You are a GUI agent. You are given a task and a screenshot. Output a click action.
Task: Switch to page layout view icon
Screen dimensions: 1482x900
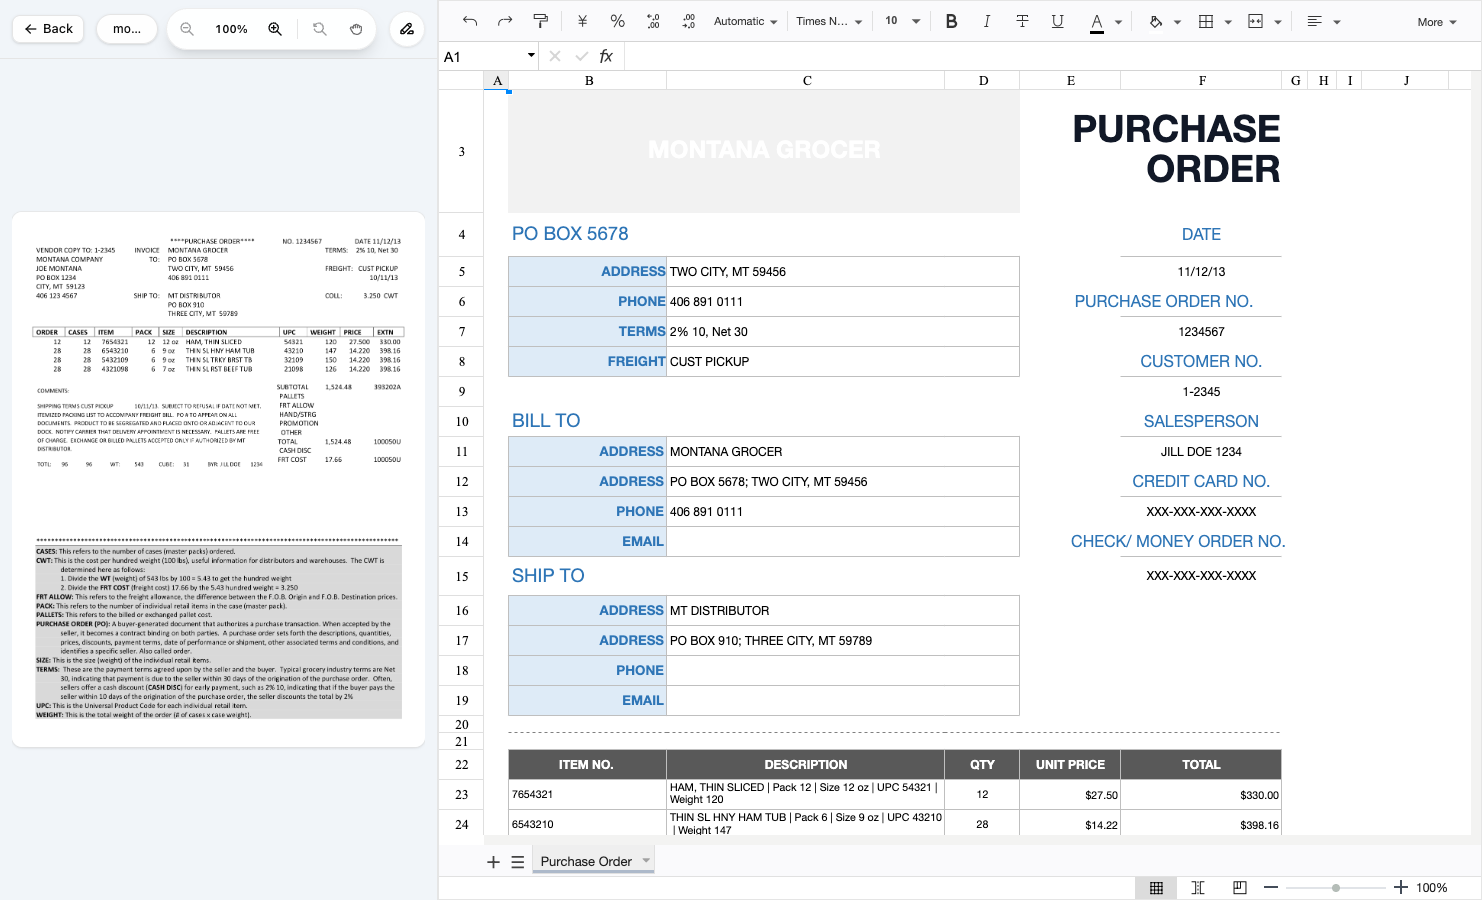tap(1240, 888)
